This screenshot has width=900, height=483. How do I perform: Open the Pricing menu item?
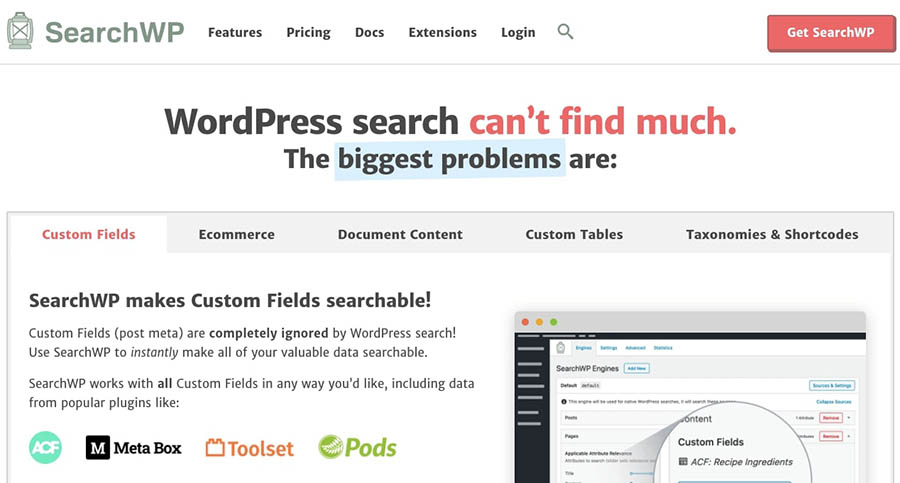(308, 32)
